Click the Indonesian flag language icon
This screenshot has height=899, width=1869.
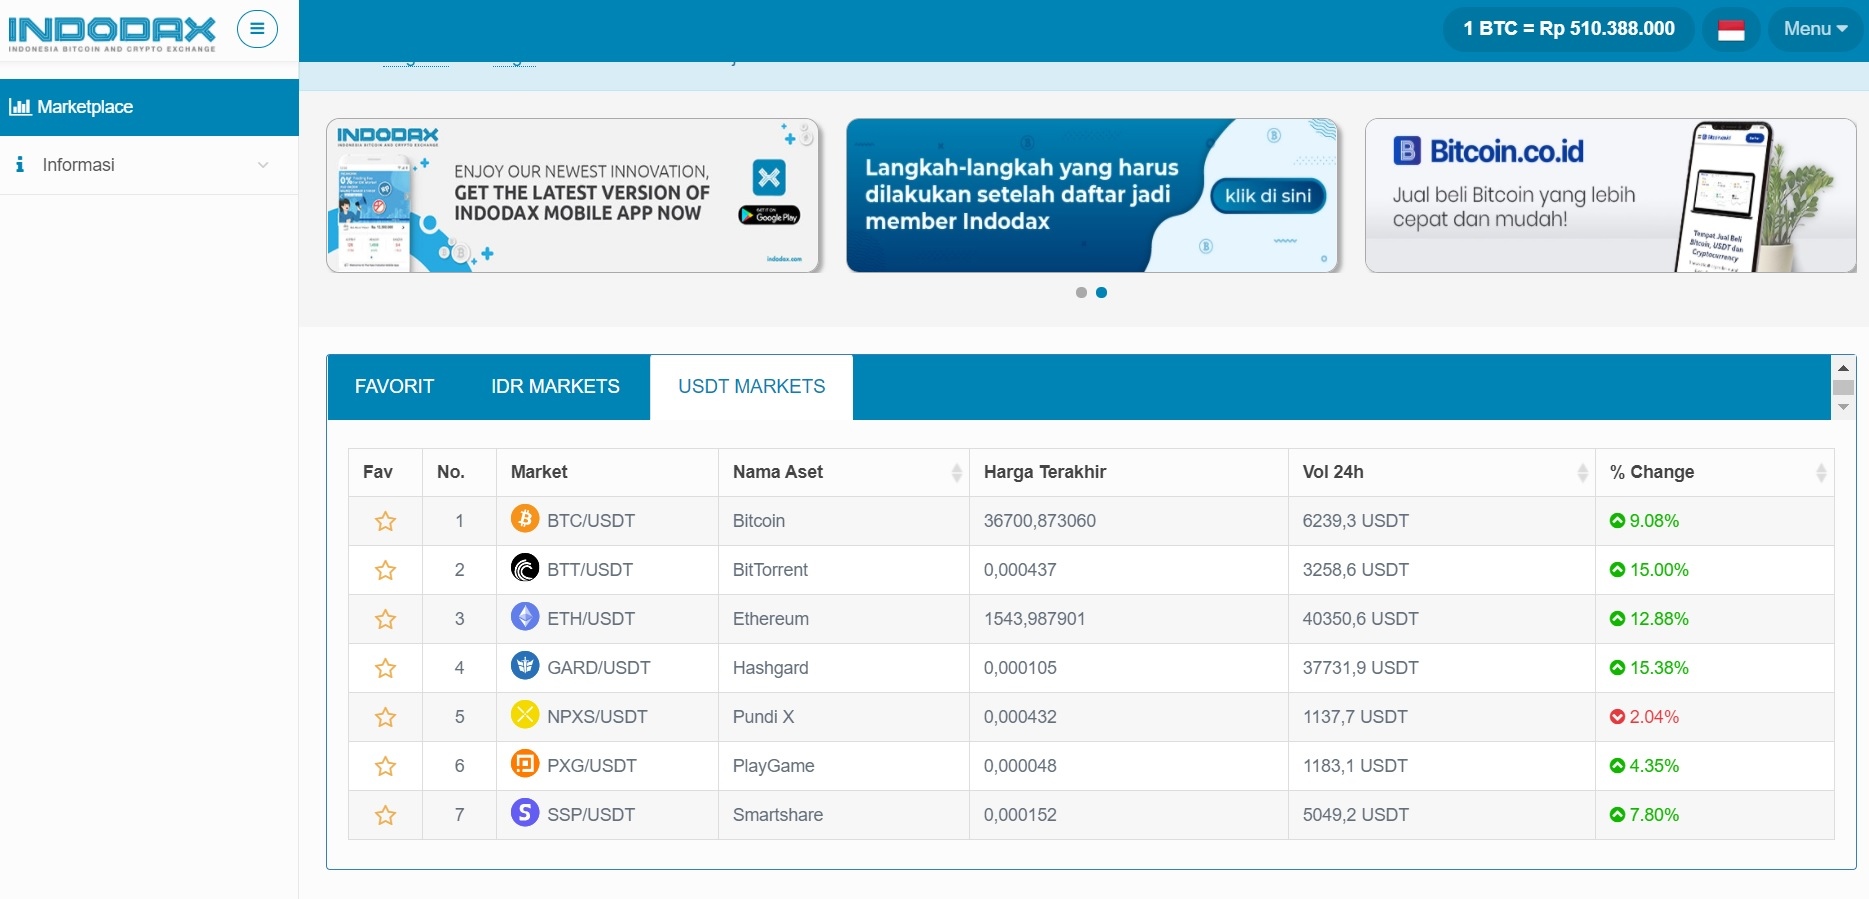(x=1731, y=29)
